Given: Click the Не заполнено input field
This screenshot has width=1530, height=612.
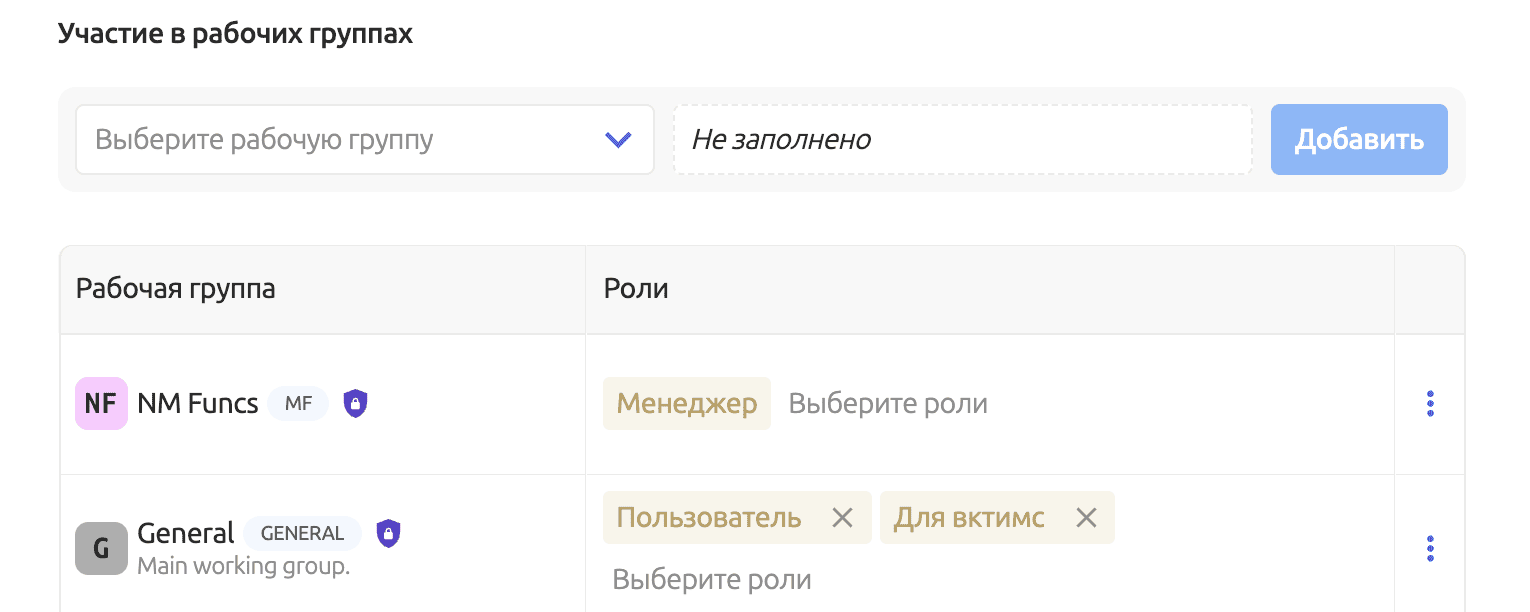Looking at the screenshot, I should tap(963, 139).
